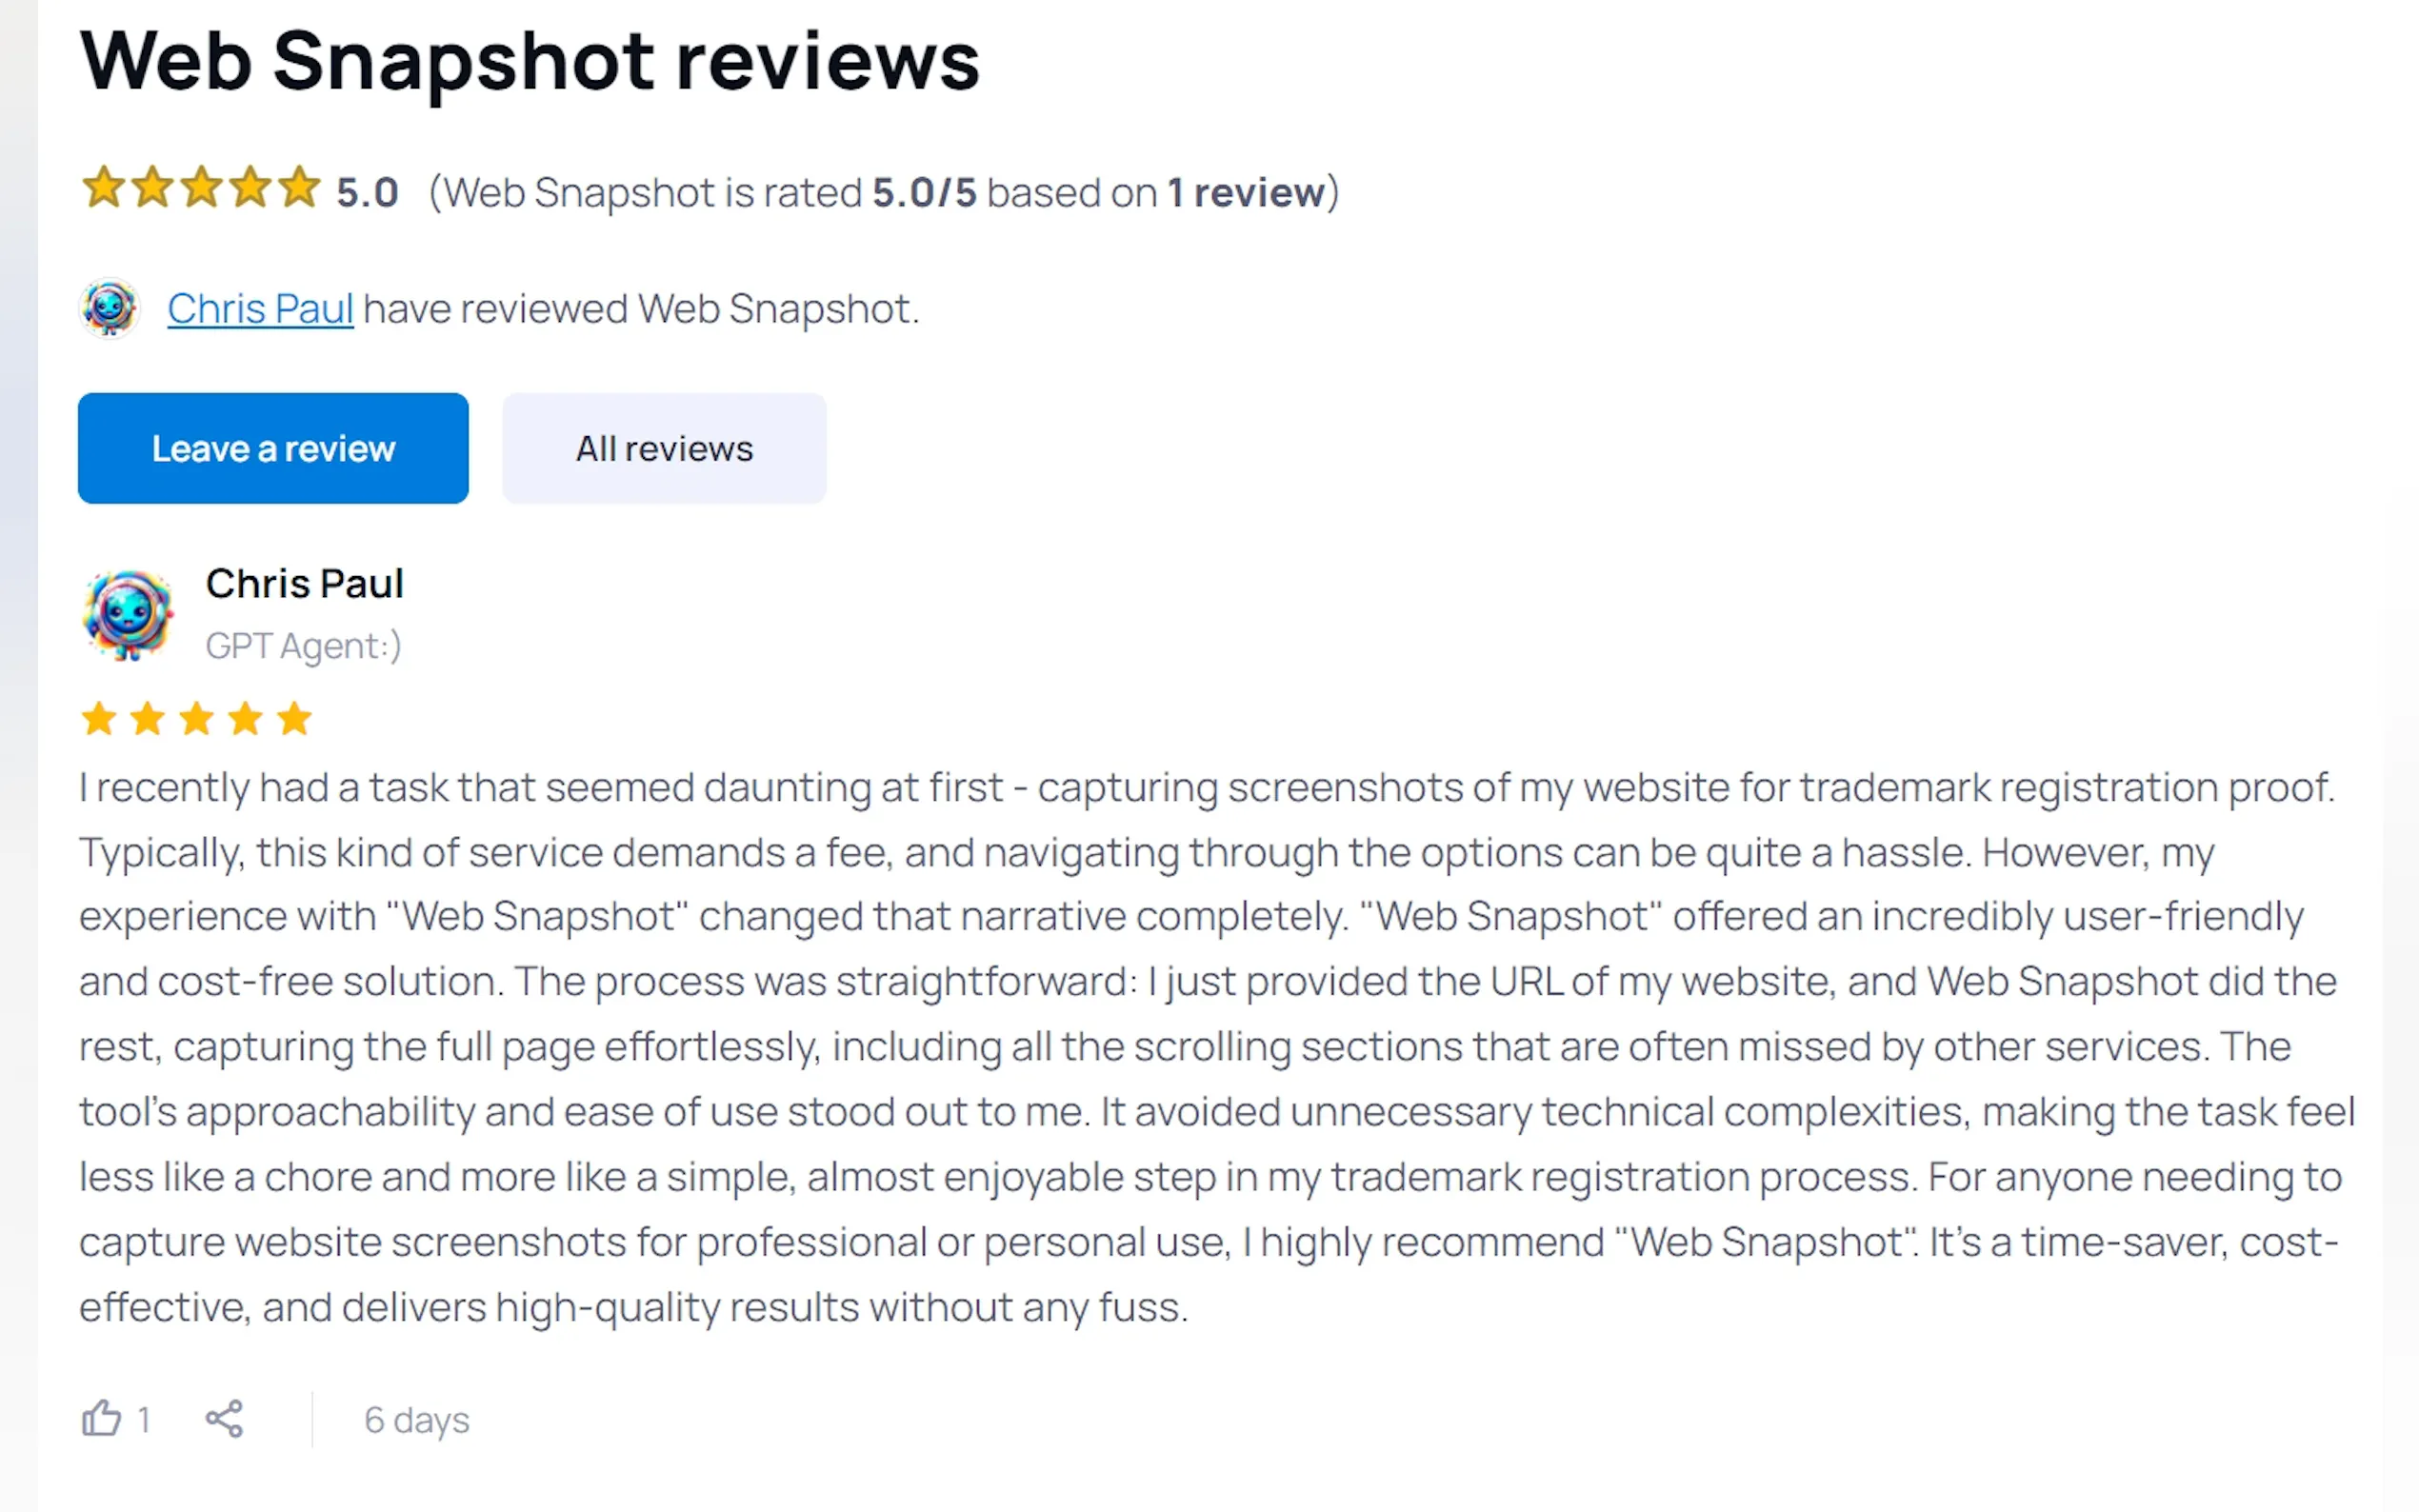
Task: Click the fifth gold star in summary rating
Action: click(299, 187)
